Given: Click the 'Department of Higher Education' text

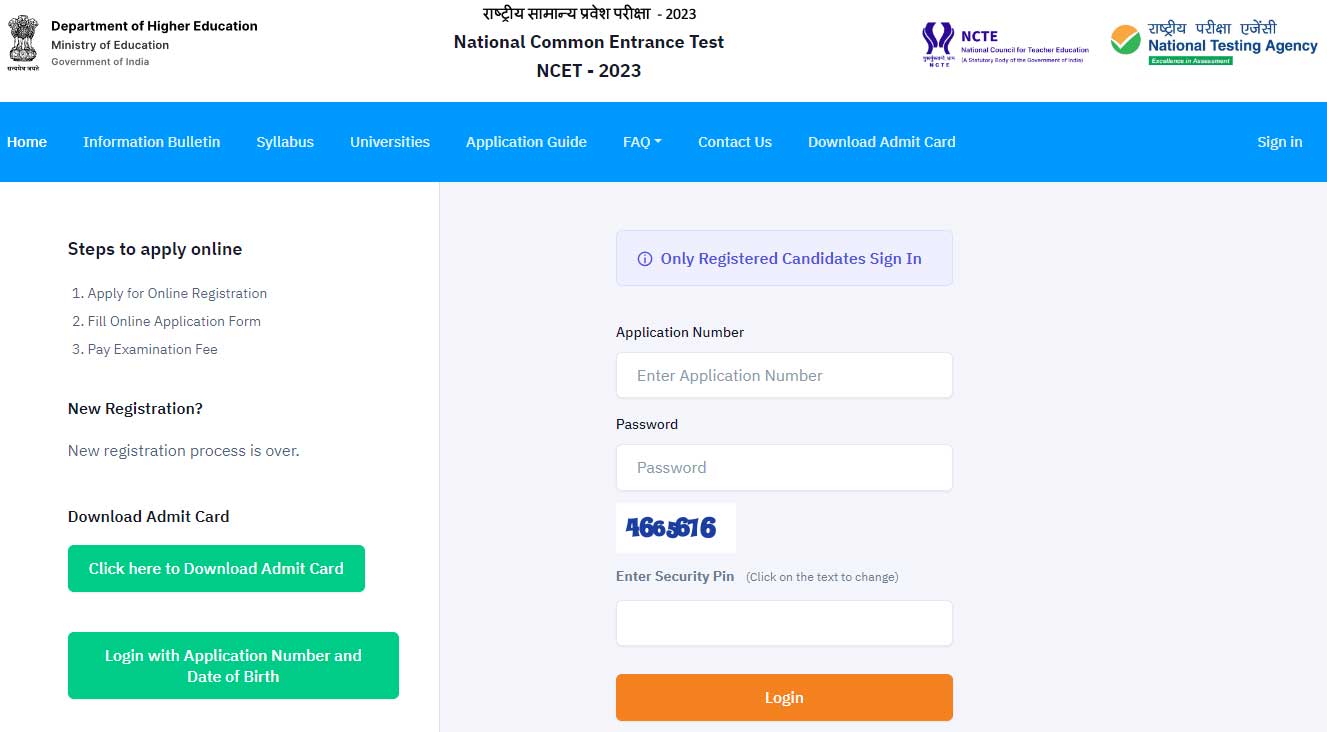Looking at the screenshot, I should tap(154, 26).
